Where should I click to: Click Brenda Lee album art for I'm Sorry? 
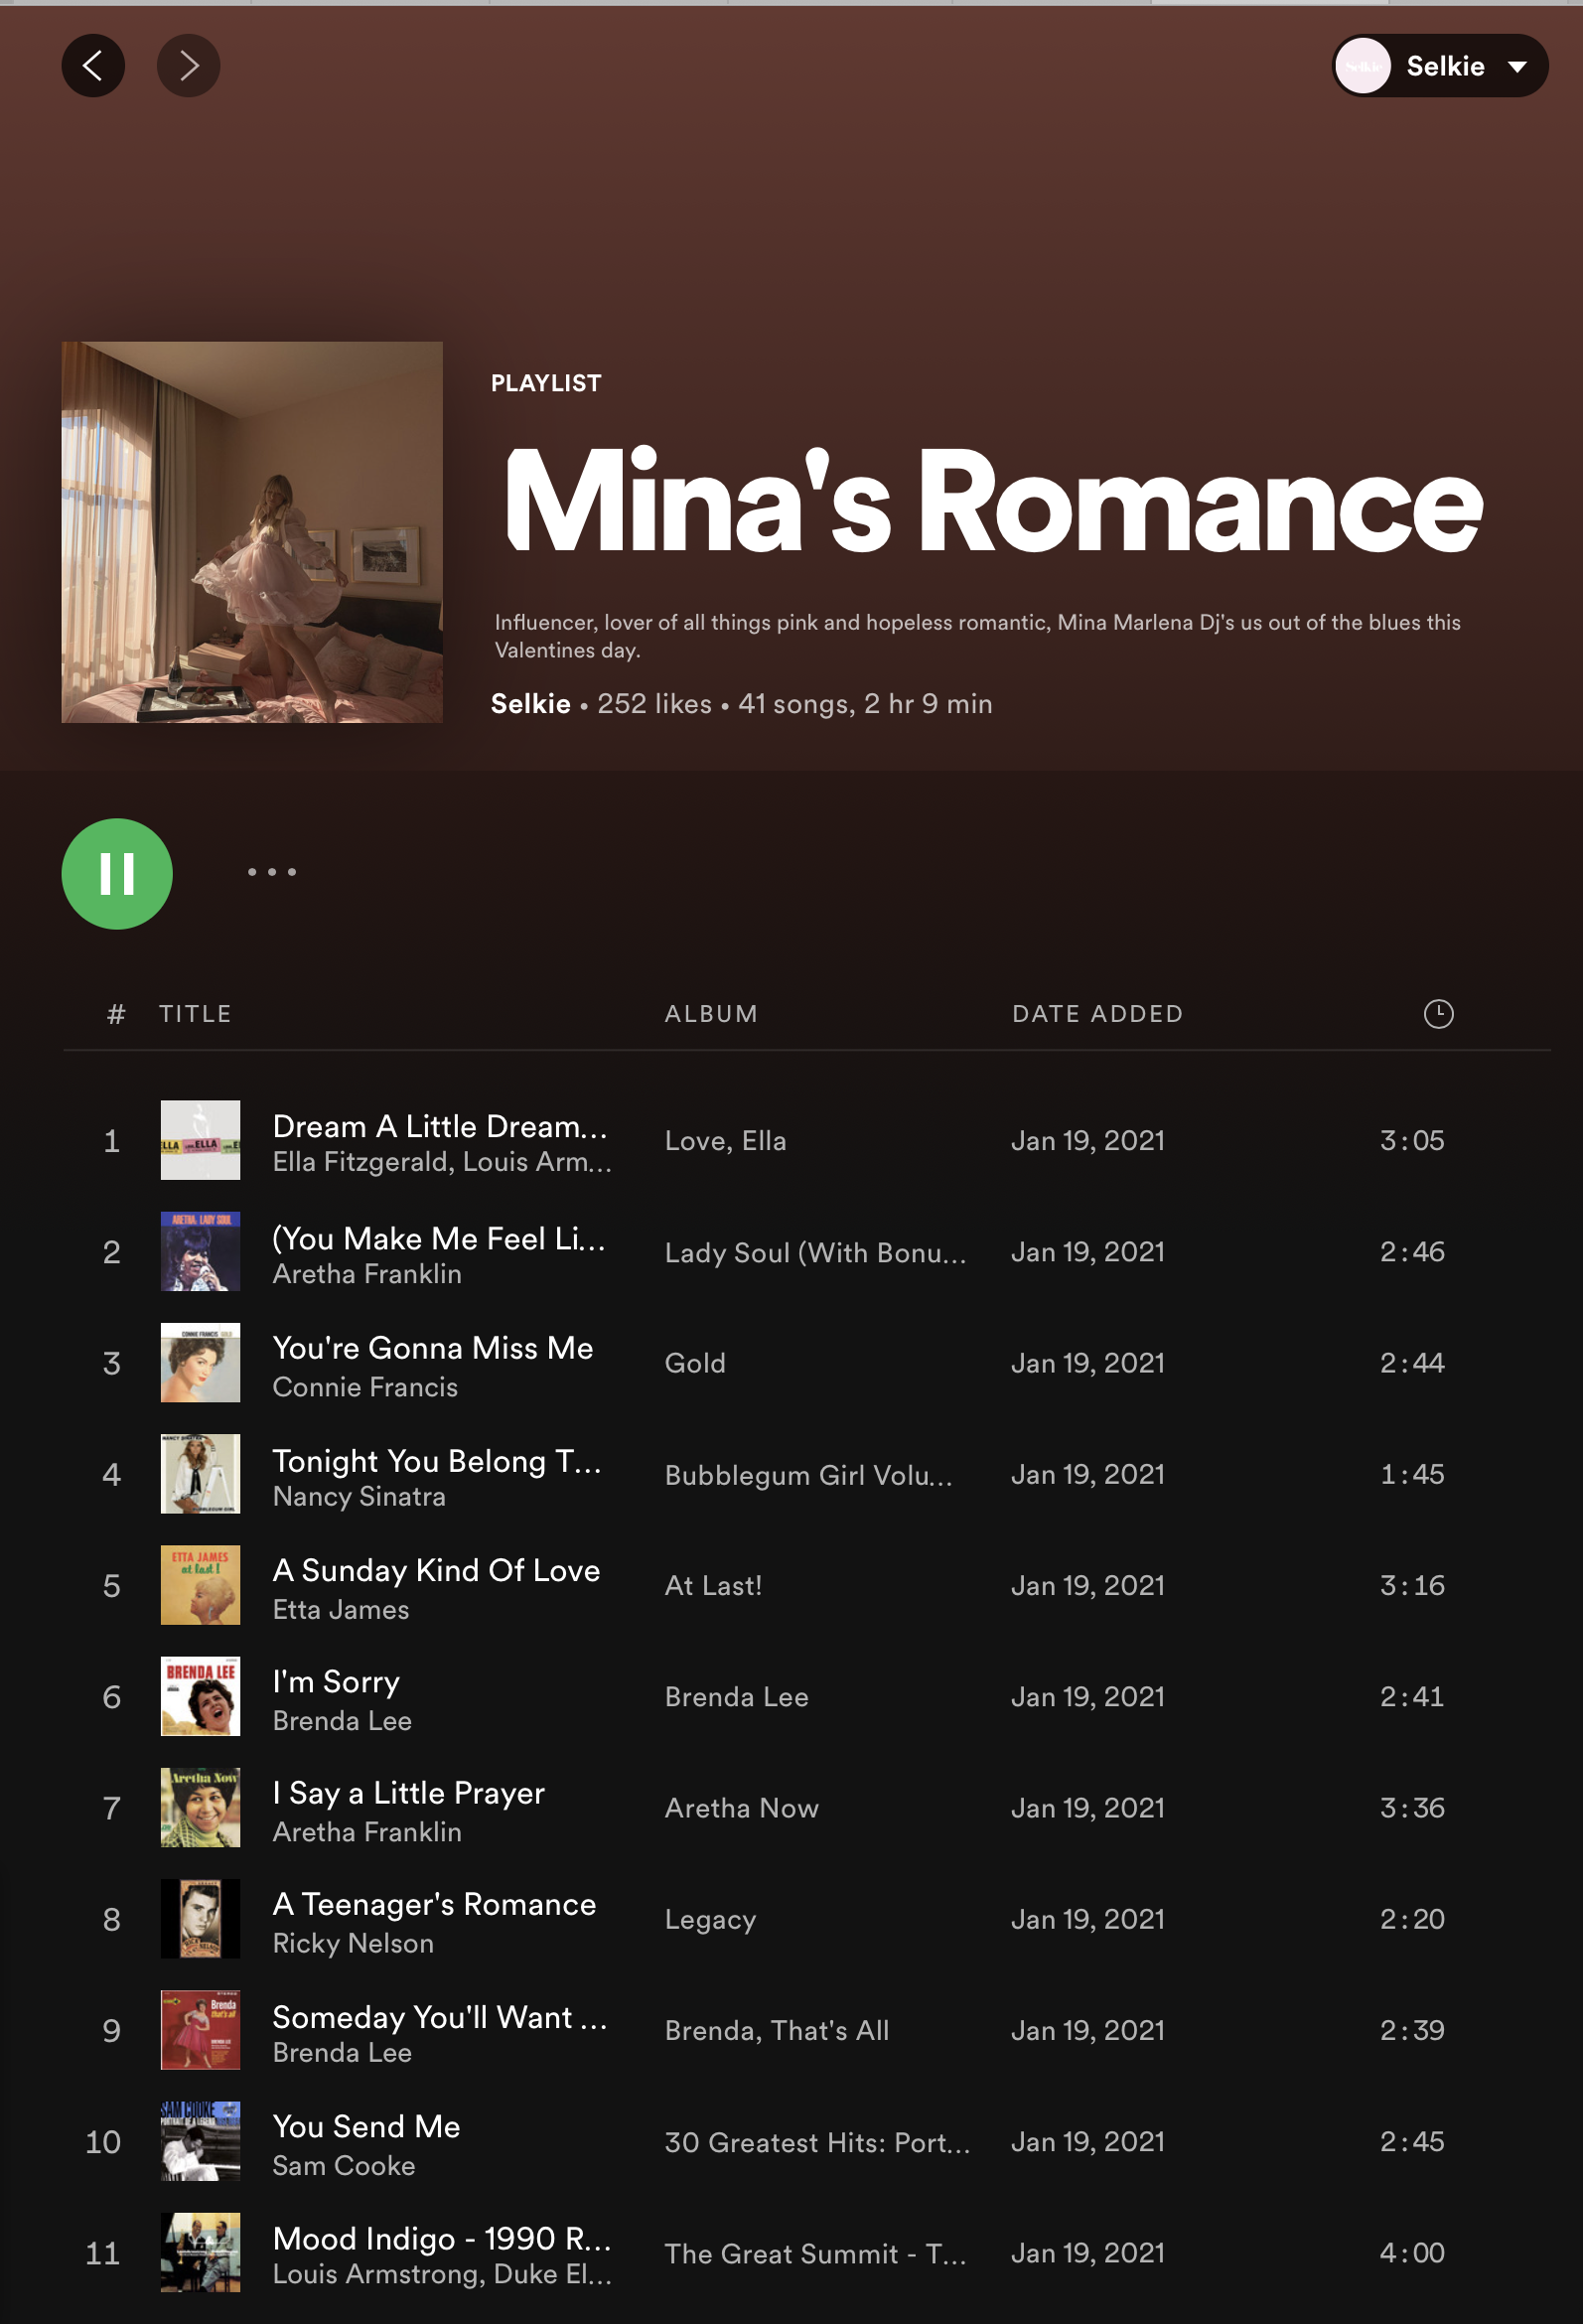(200, 1696)
